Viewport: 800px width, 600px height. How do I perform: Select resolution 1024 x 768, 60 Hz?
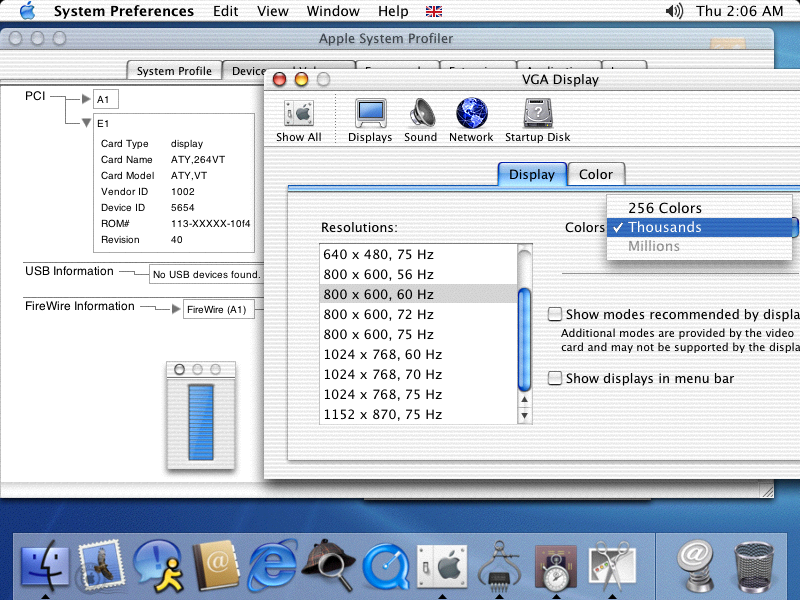pyautogui.click(x=418, y=354)
